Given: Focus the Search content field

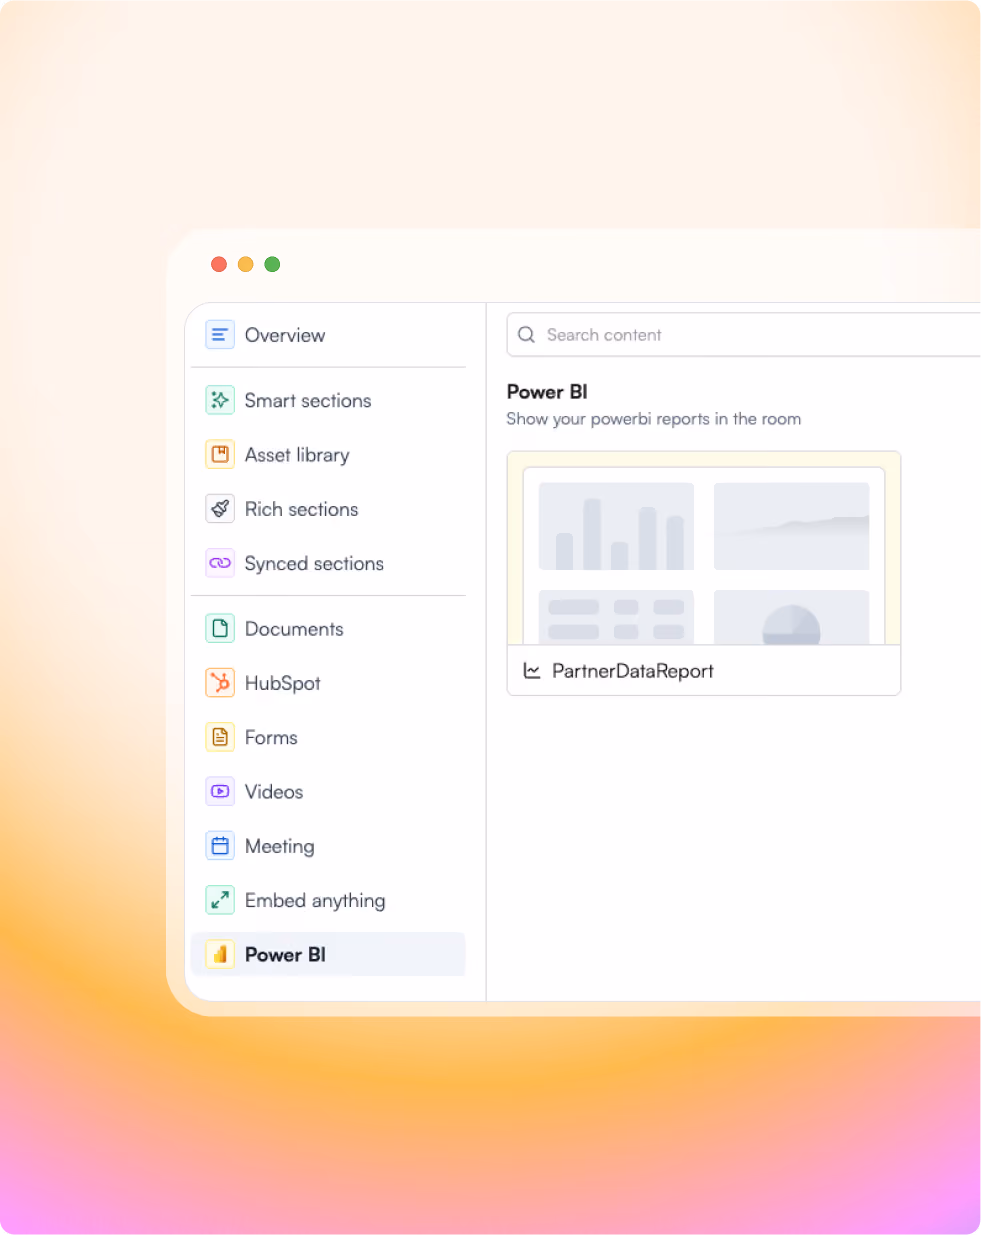Looking at the screenshot, I should pyautogui.click(x=744, y=335).
